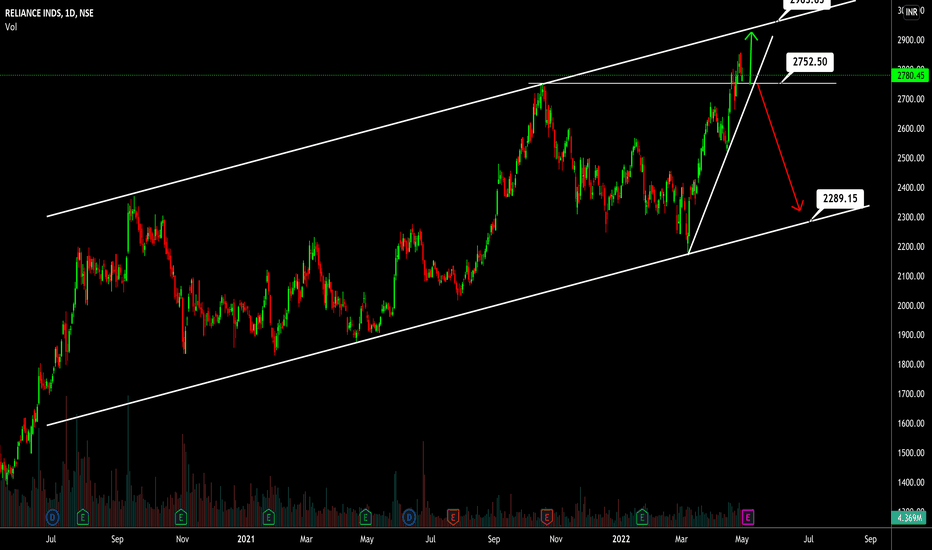Screen dimensions: 932x550
Task: Click the green earnings marker after 2022 label
Action: (642, 517)
